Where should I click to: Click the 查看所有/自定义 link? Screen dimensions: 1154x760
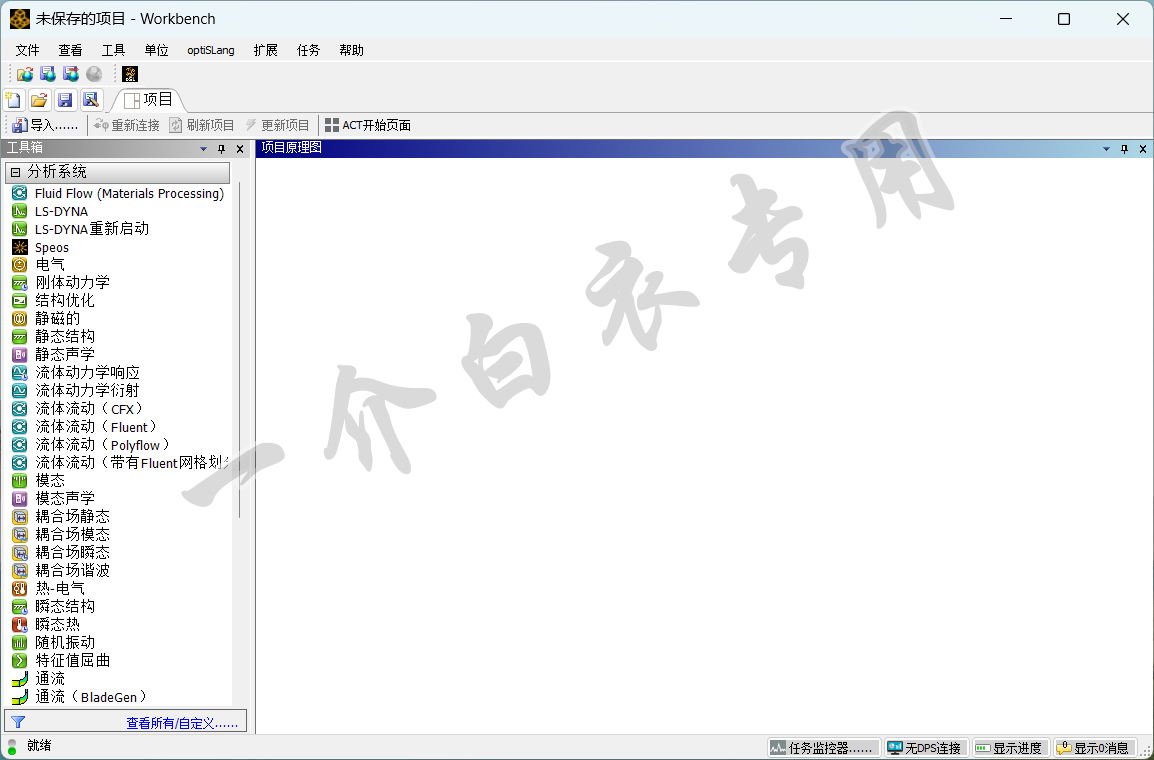pos(182,723)
